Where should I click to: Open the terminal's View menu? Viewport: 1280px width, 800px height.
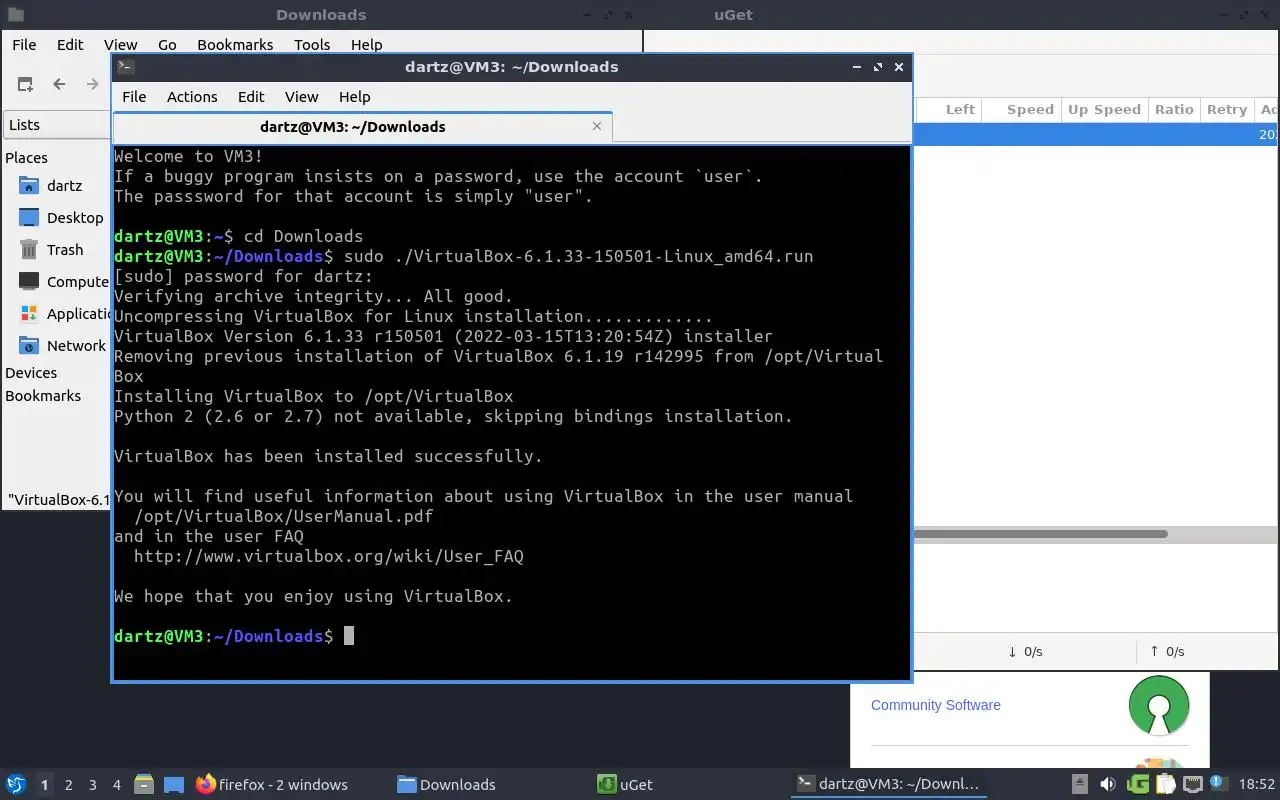[x=301, y=97]
